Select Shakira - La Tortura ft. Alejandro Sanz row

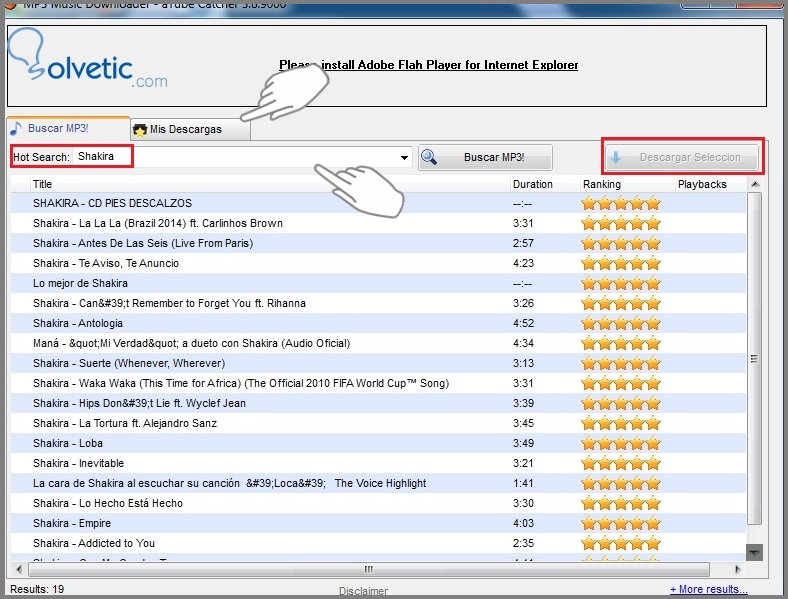coord(378,423)
